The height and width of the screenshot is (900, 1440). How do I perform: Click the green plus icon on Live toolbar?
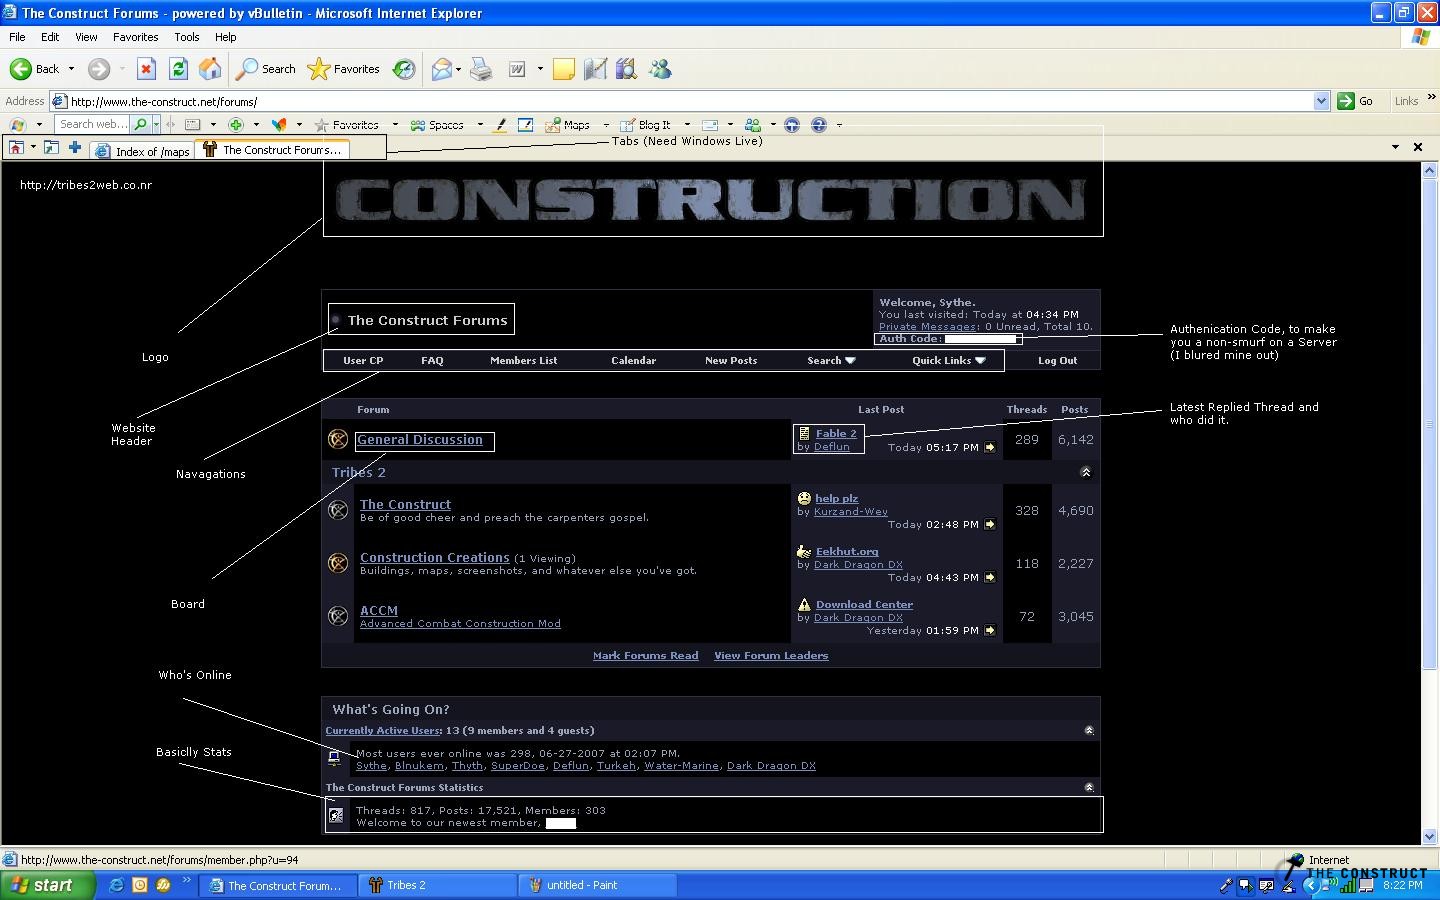click(x=236, y=125)
